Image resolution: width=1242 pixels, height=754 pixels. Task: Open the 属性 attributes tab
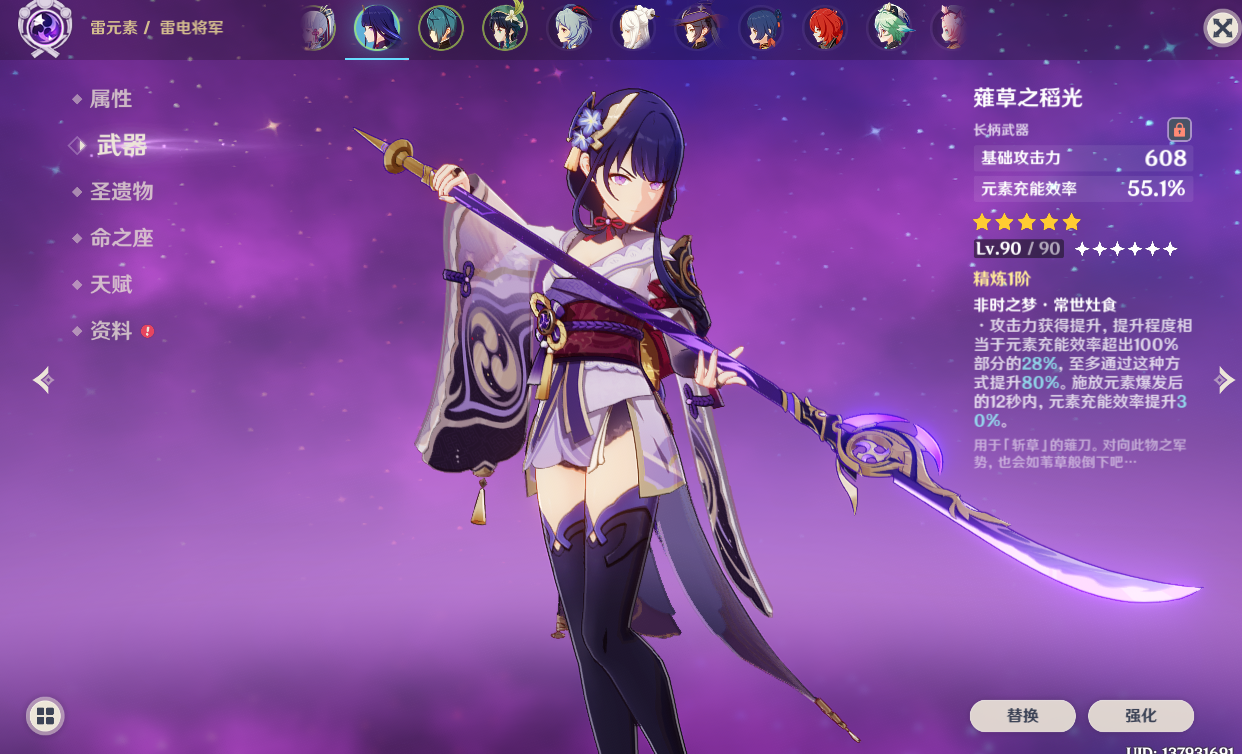click(110, 99)
